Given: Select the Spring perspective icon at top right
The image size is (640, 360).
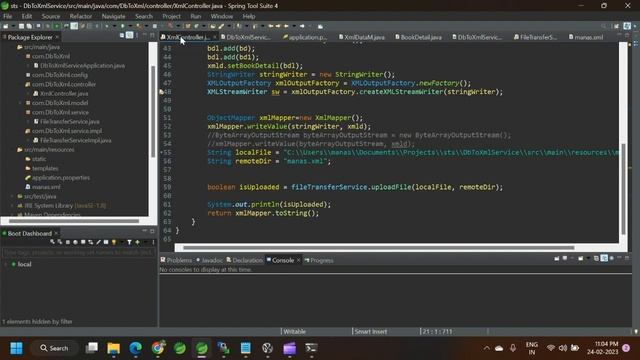Looking at the screenshot, I should (627, 26).
